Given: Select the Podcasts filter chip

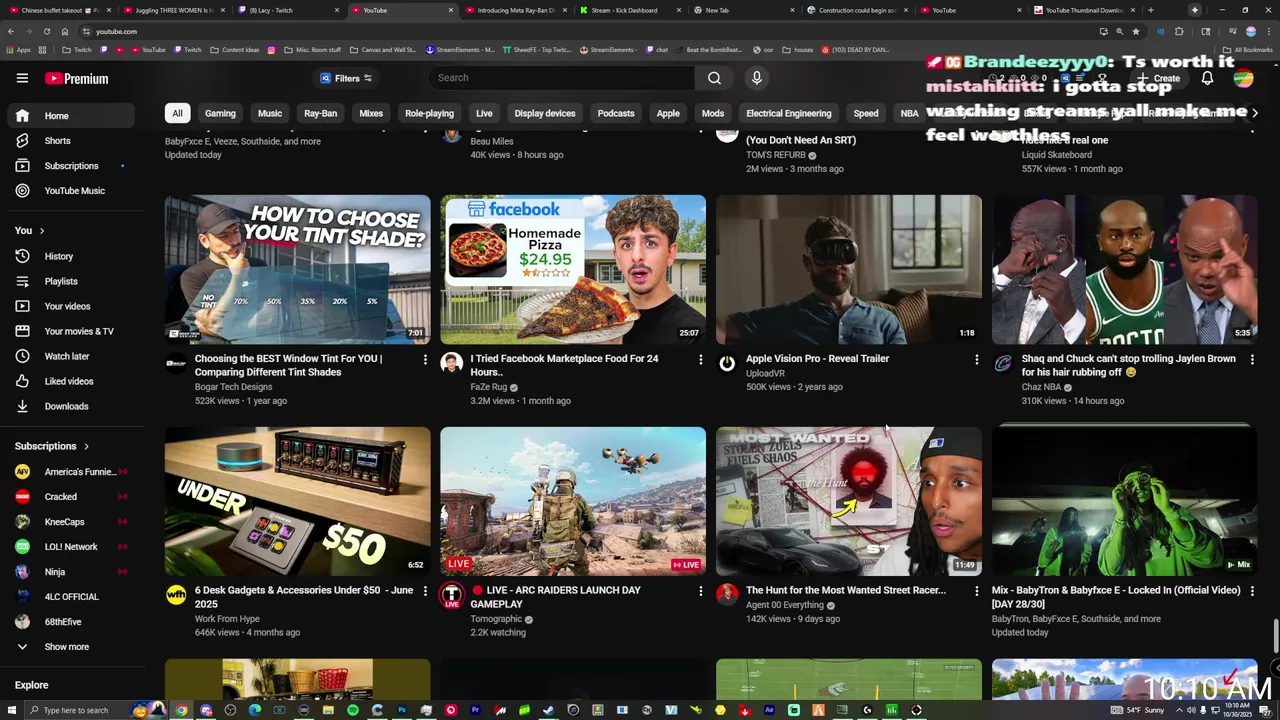Looking at the screenshot, I should 616,113.
